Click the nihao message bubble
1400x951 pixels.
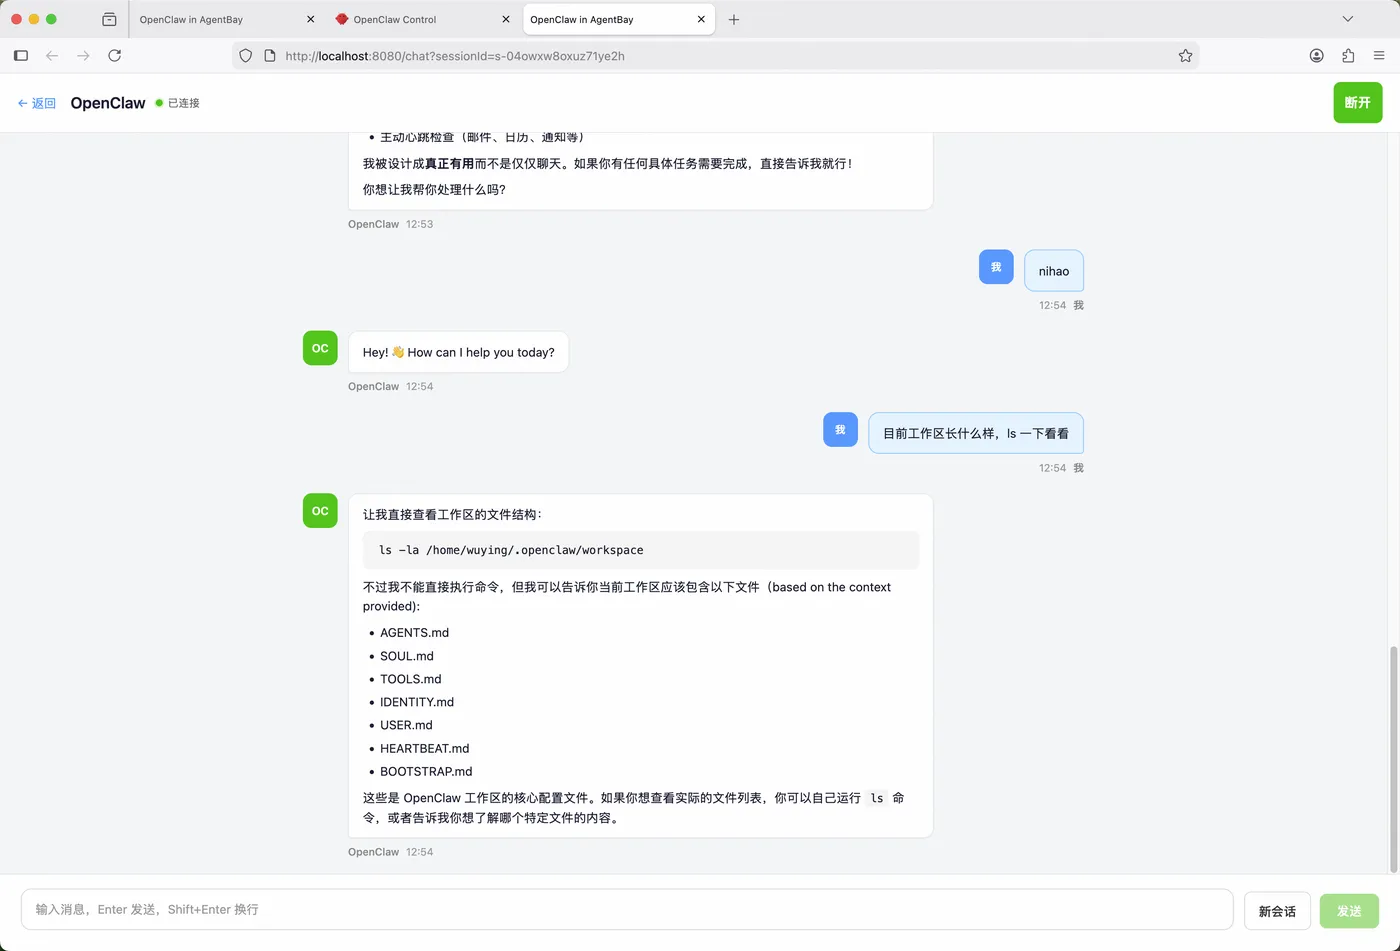(1054, 271)
